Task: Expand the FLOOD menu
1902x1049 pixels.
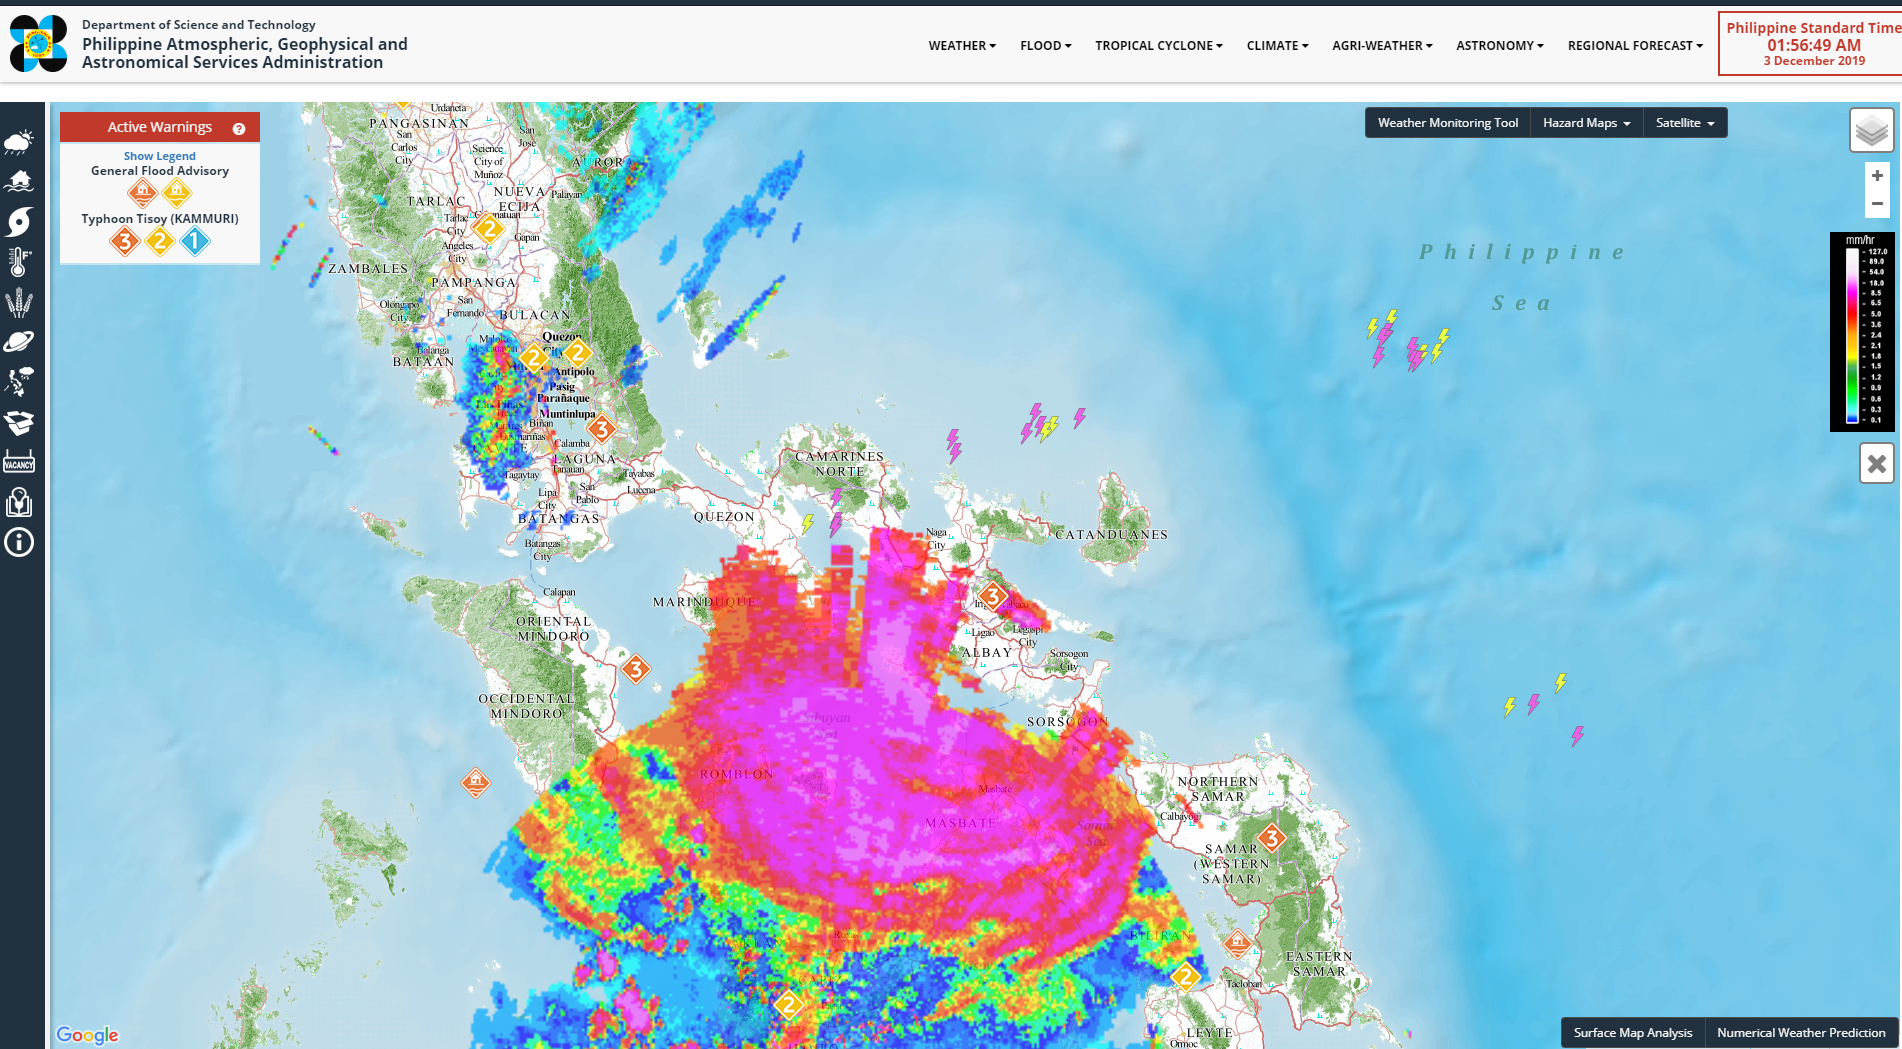Action: tap(1046, 46)
